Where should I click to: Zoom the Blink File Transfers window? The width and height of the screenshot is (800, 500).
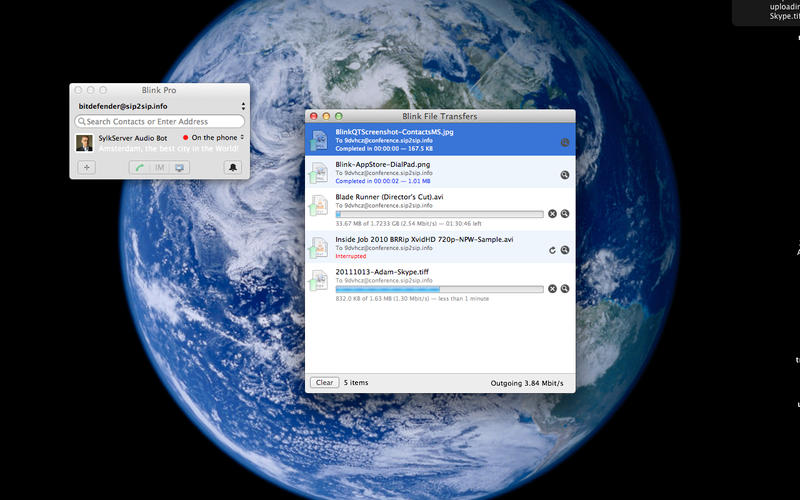(x=338, y=116)
